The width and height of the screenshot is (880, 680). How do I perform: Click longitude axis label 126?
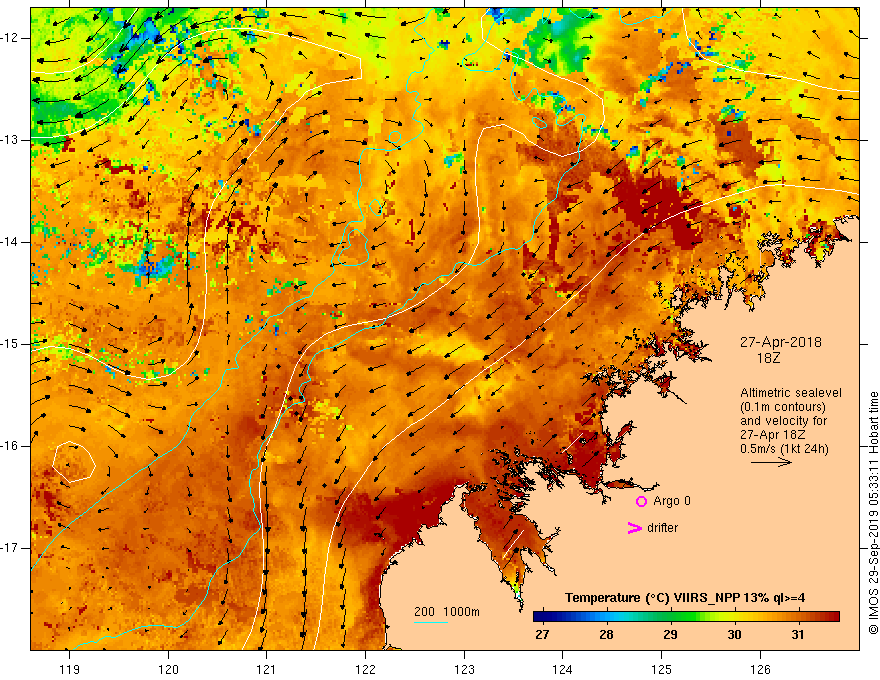[760, 669]
